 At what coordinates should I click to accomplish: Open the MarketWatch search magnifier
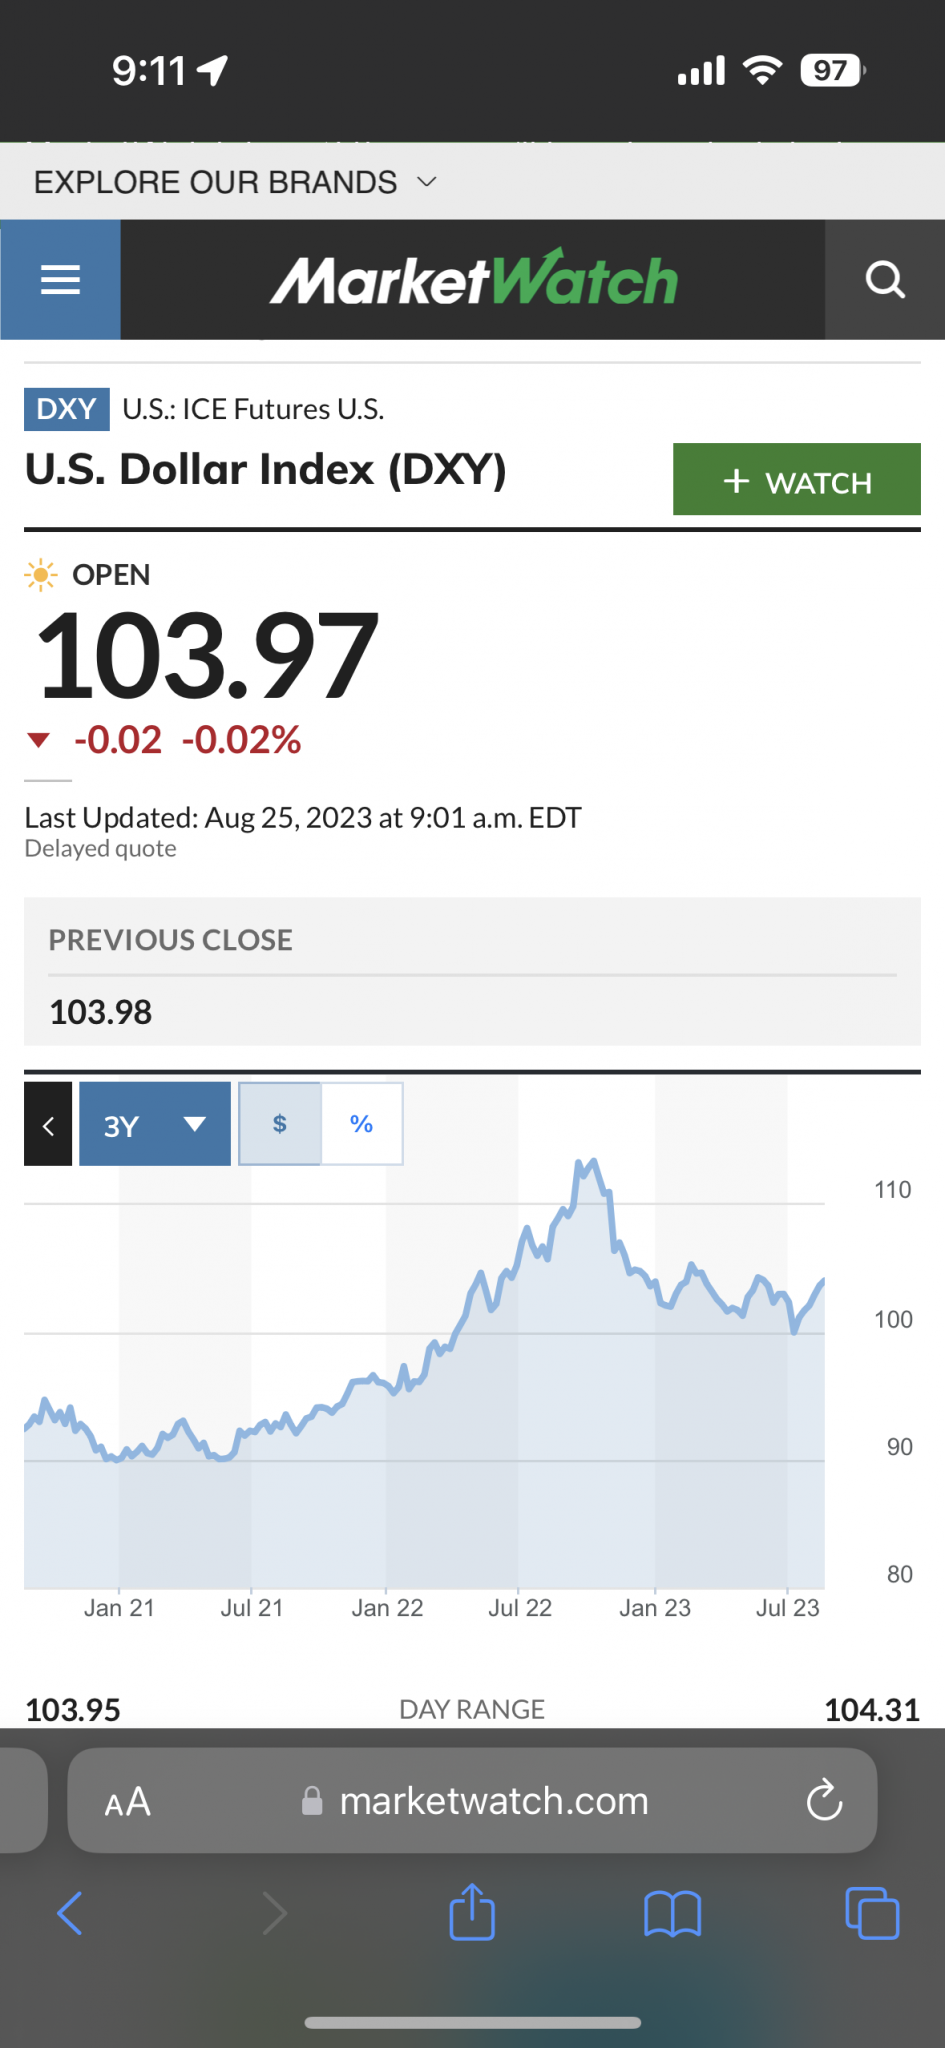[885, 280]
